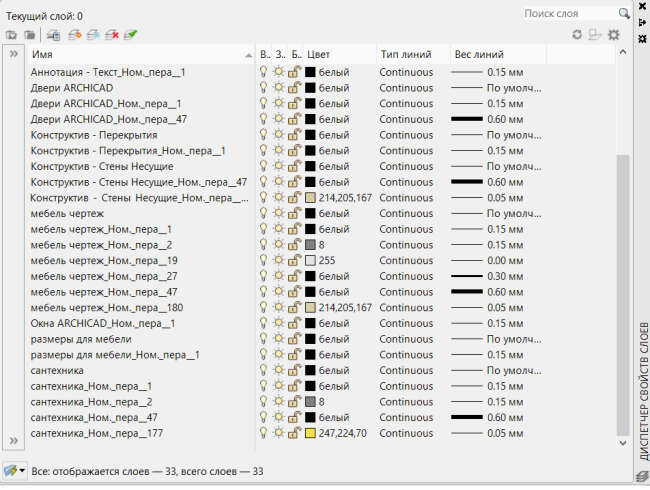Click the Set Current layer green checkmark icon
The image size is (650, 490).
click(131, 35)
